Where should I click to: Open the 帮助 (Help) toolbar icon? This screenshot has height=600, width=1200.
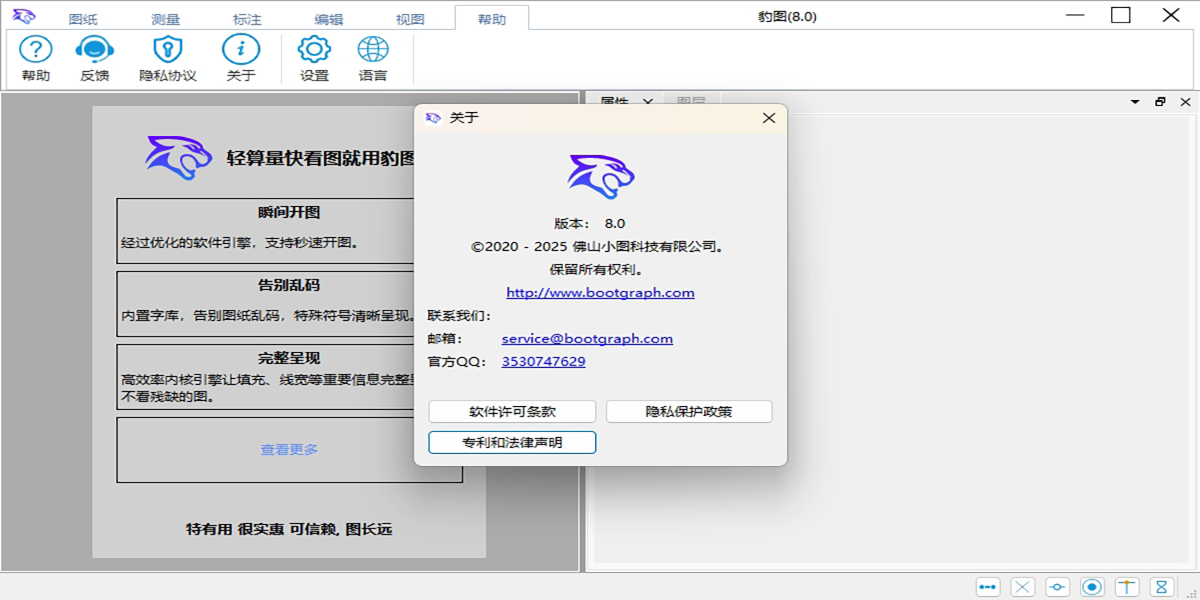coord(36,58)
